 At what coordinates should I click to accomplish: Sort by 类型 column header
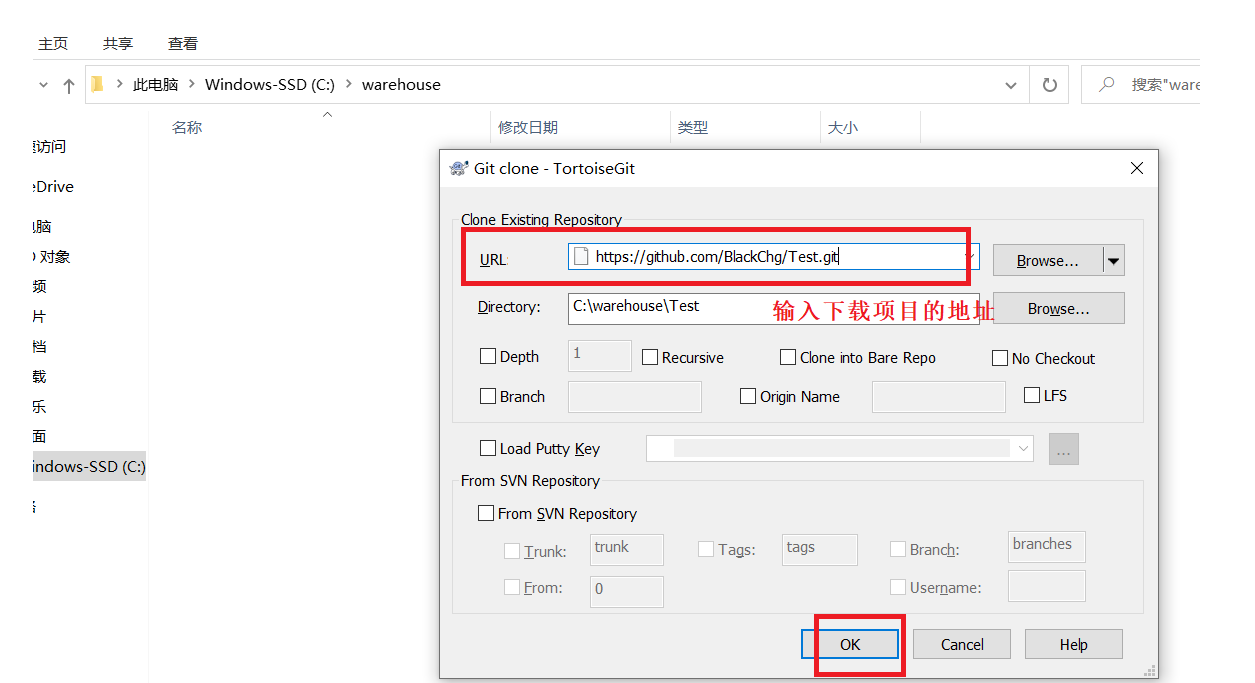(x=693, y=127)
